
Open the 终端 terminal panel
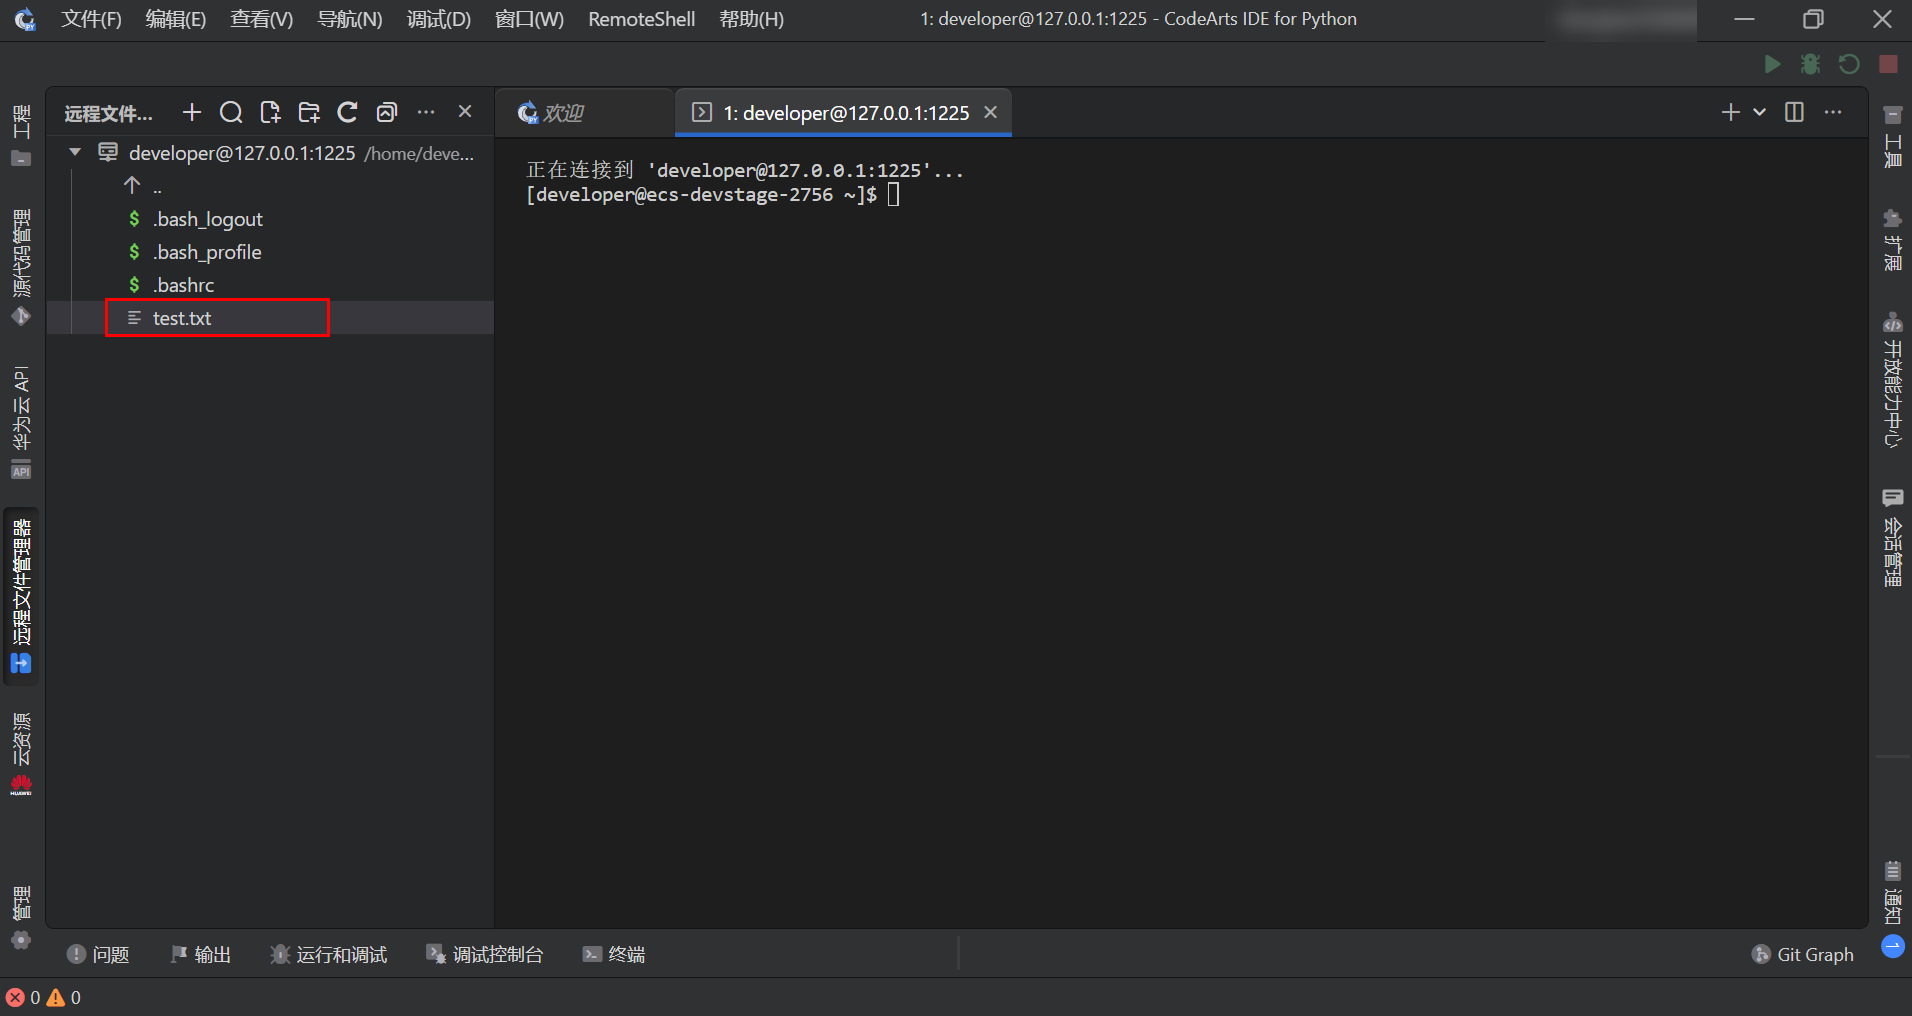614,954
